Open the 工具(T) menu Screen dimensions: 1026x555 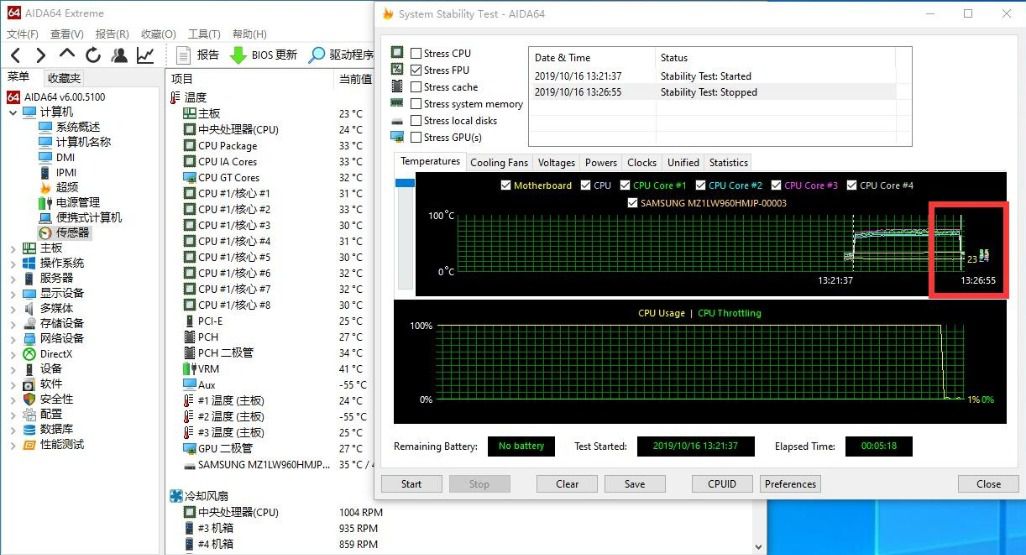204,34
